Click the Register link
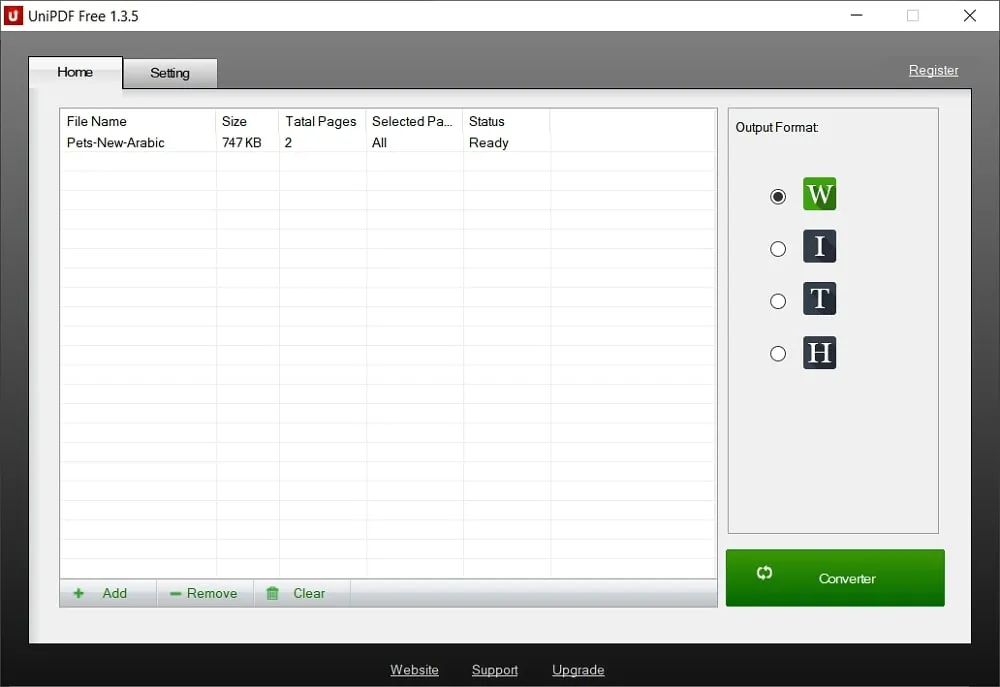This screenshot has width=1000, height=687. point(933,70)
